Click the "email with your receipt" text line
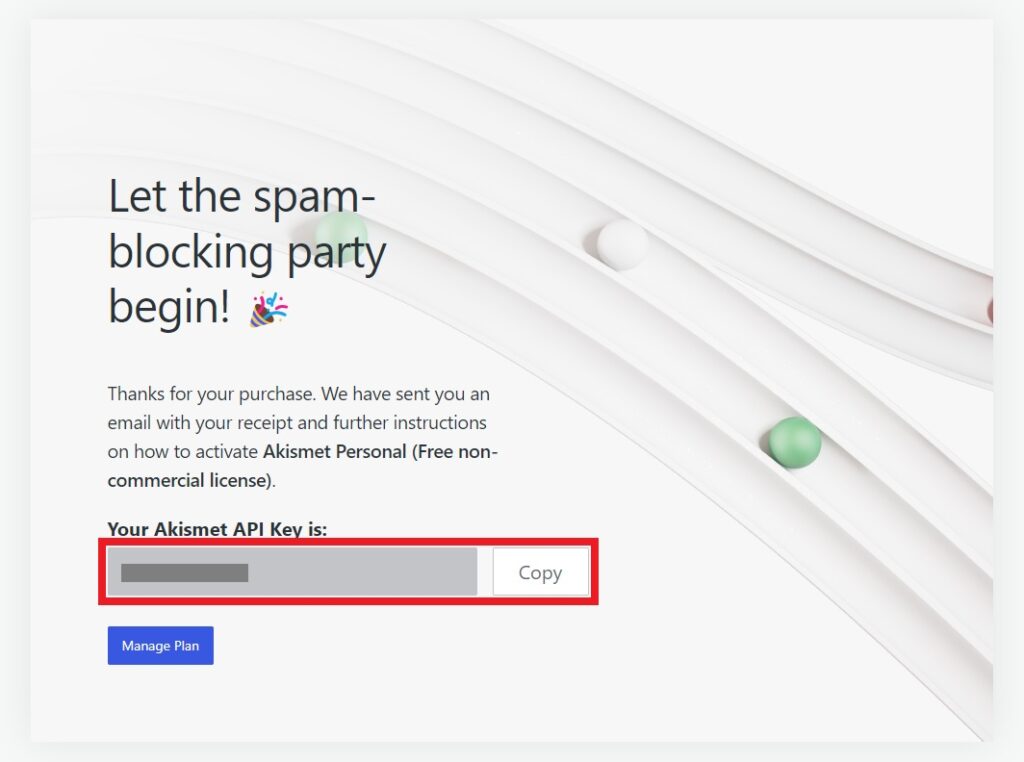This screenshot has height=762, width=1024. [x=297, y=422]
